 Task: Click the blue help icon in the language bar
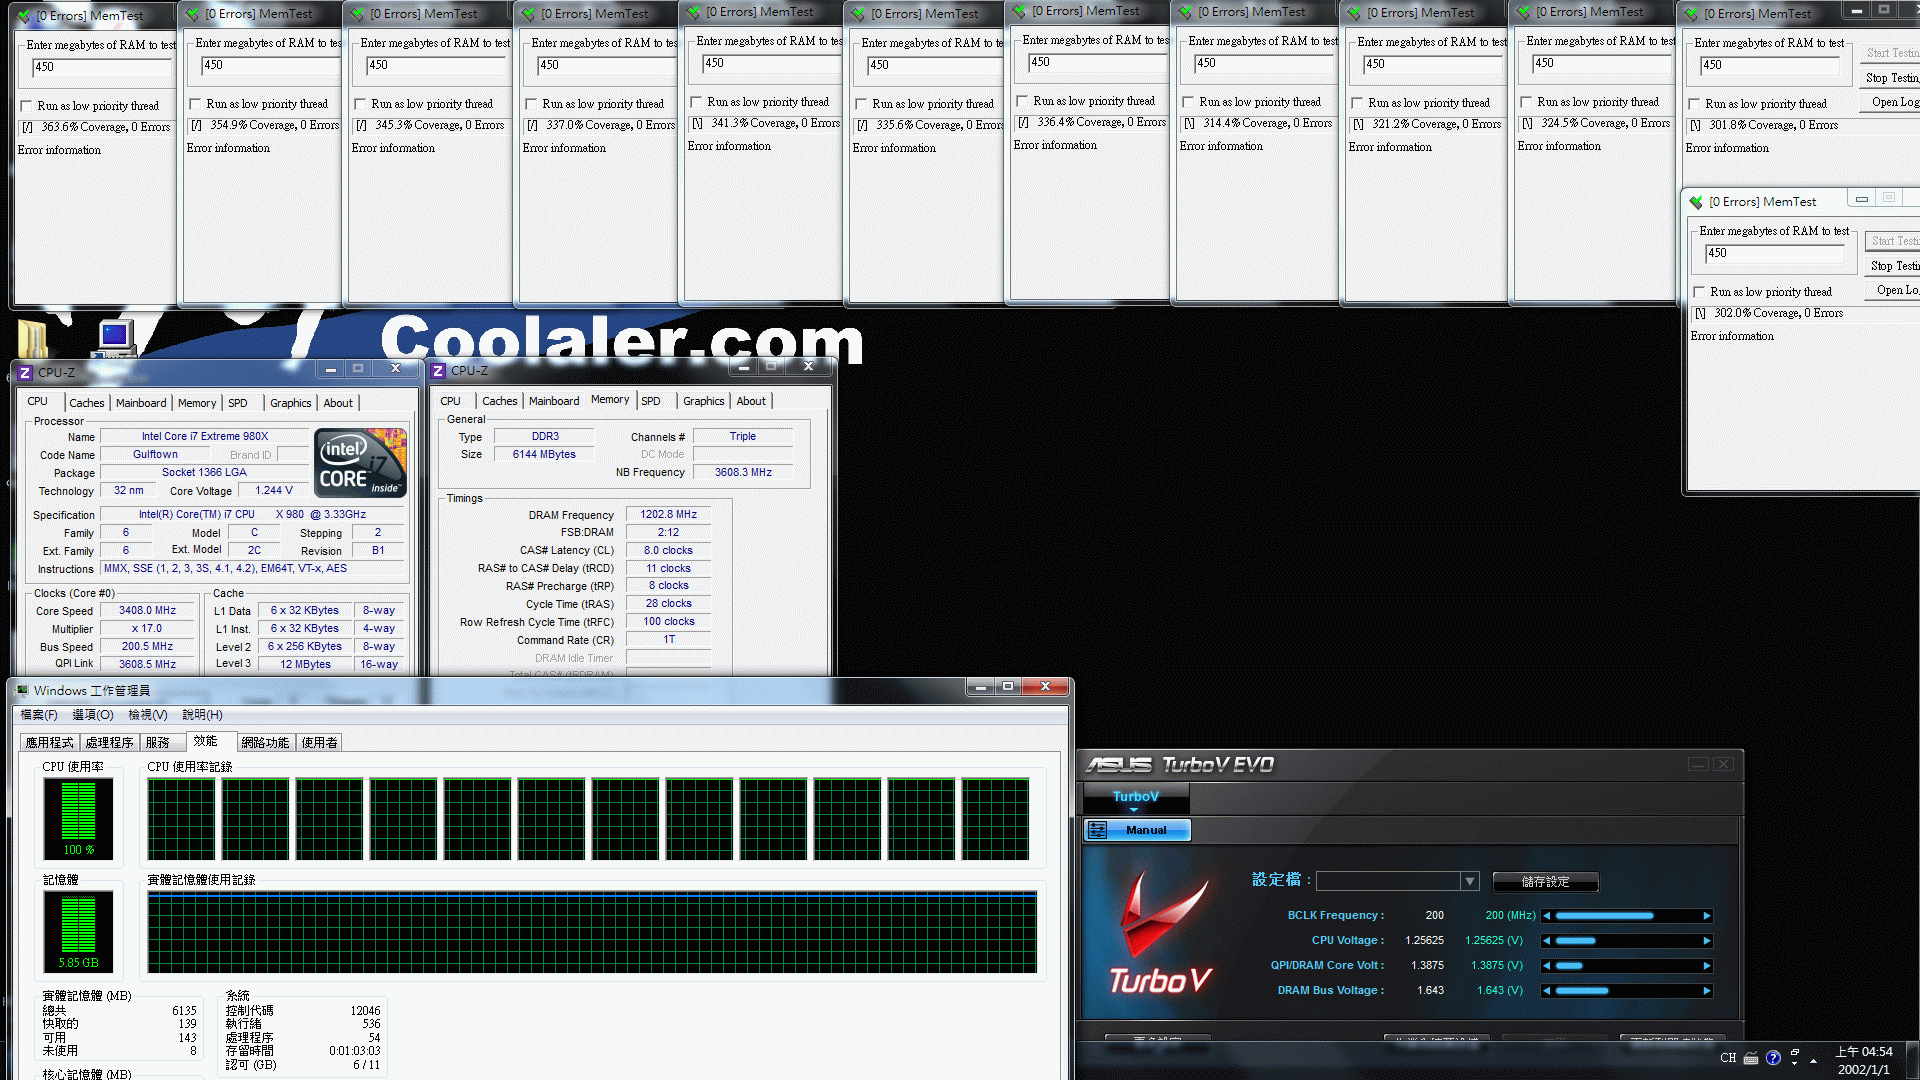point(1773,1058)
